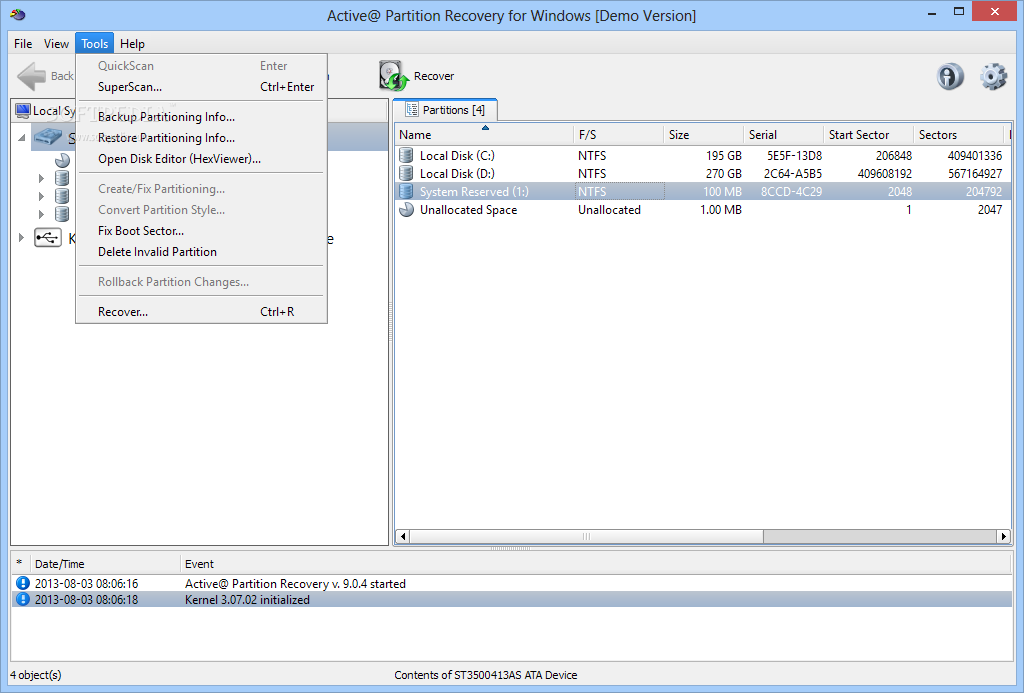The width and height of the screenshot is (1024, 693).
Task: Click the 270 GB size cell
Action: (x=724, y=173)
